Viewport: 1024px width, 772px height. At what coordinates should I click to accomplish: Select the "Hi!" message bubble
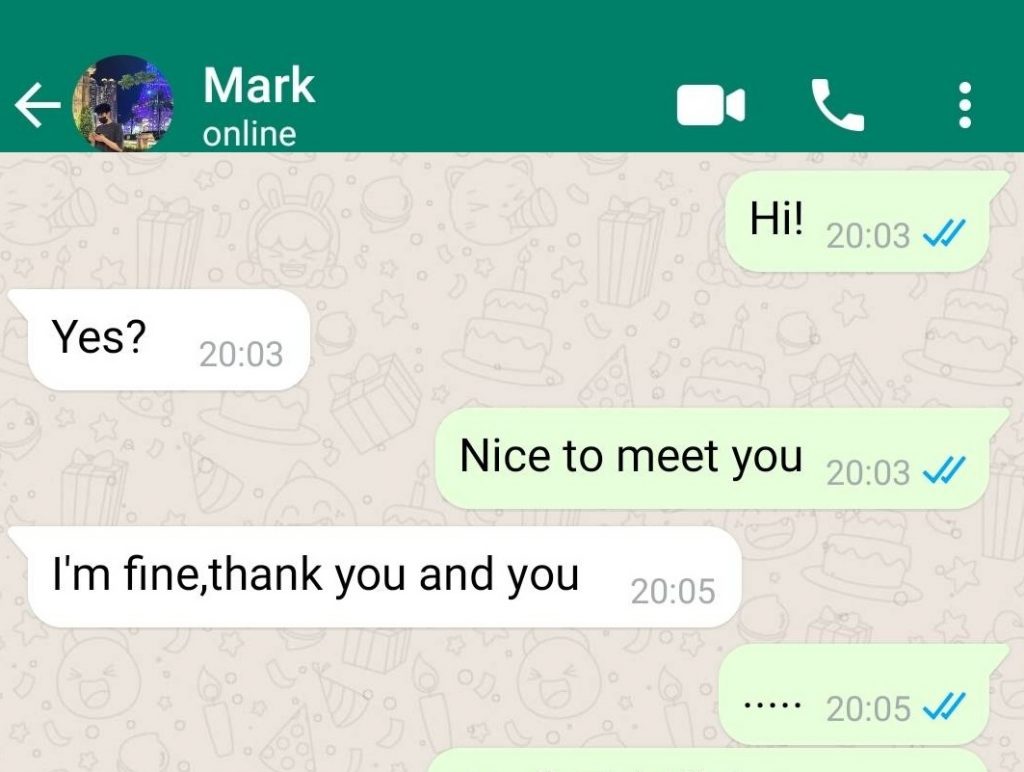coord(857,221)
